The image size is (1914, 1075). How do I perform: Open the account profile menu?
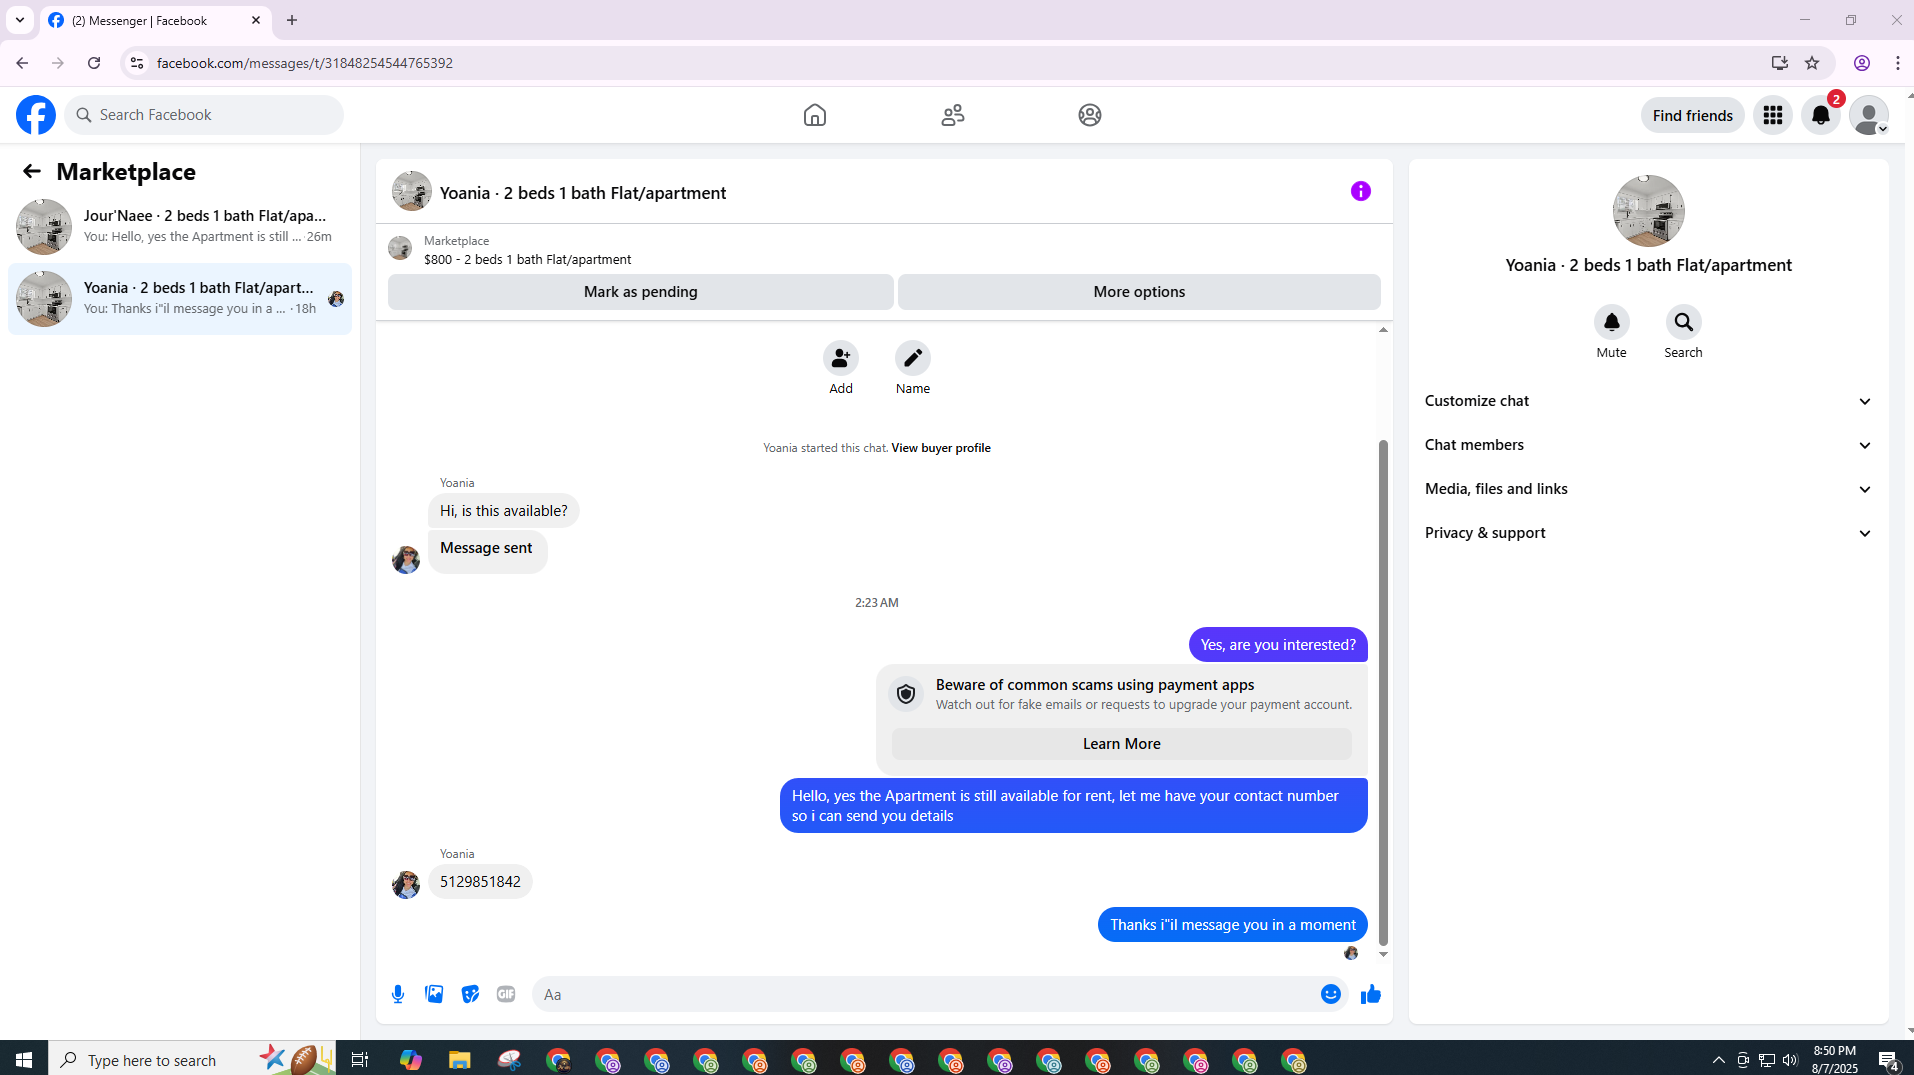click(1869, 115)
